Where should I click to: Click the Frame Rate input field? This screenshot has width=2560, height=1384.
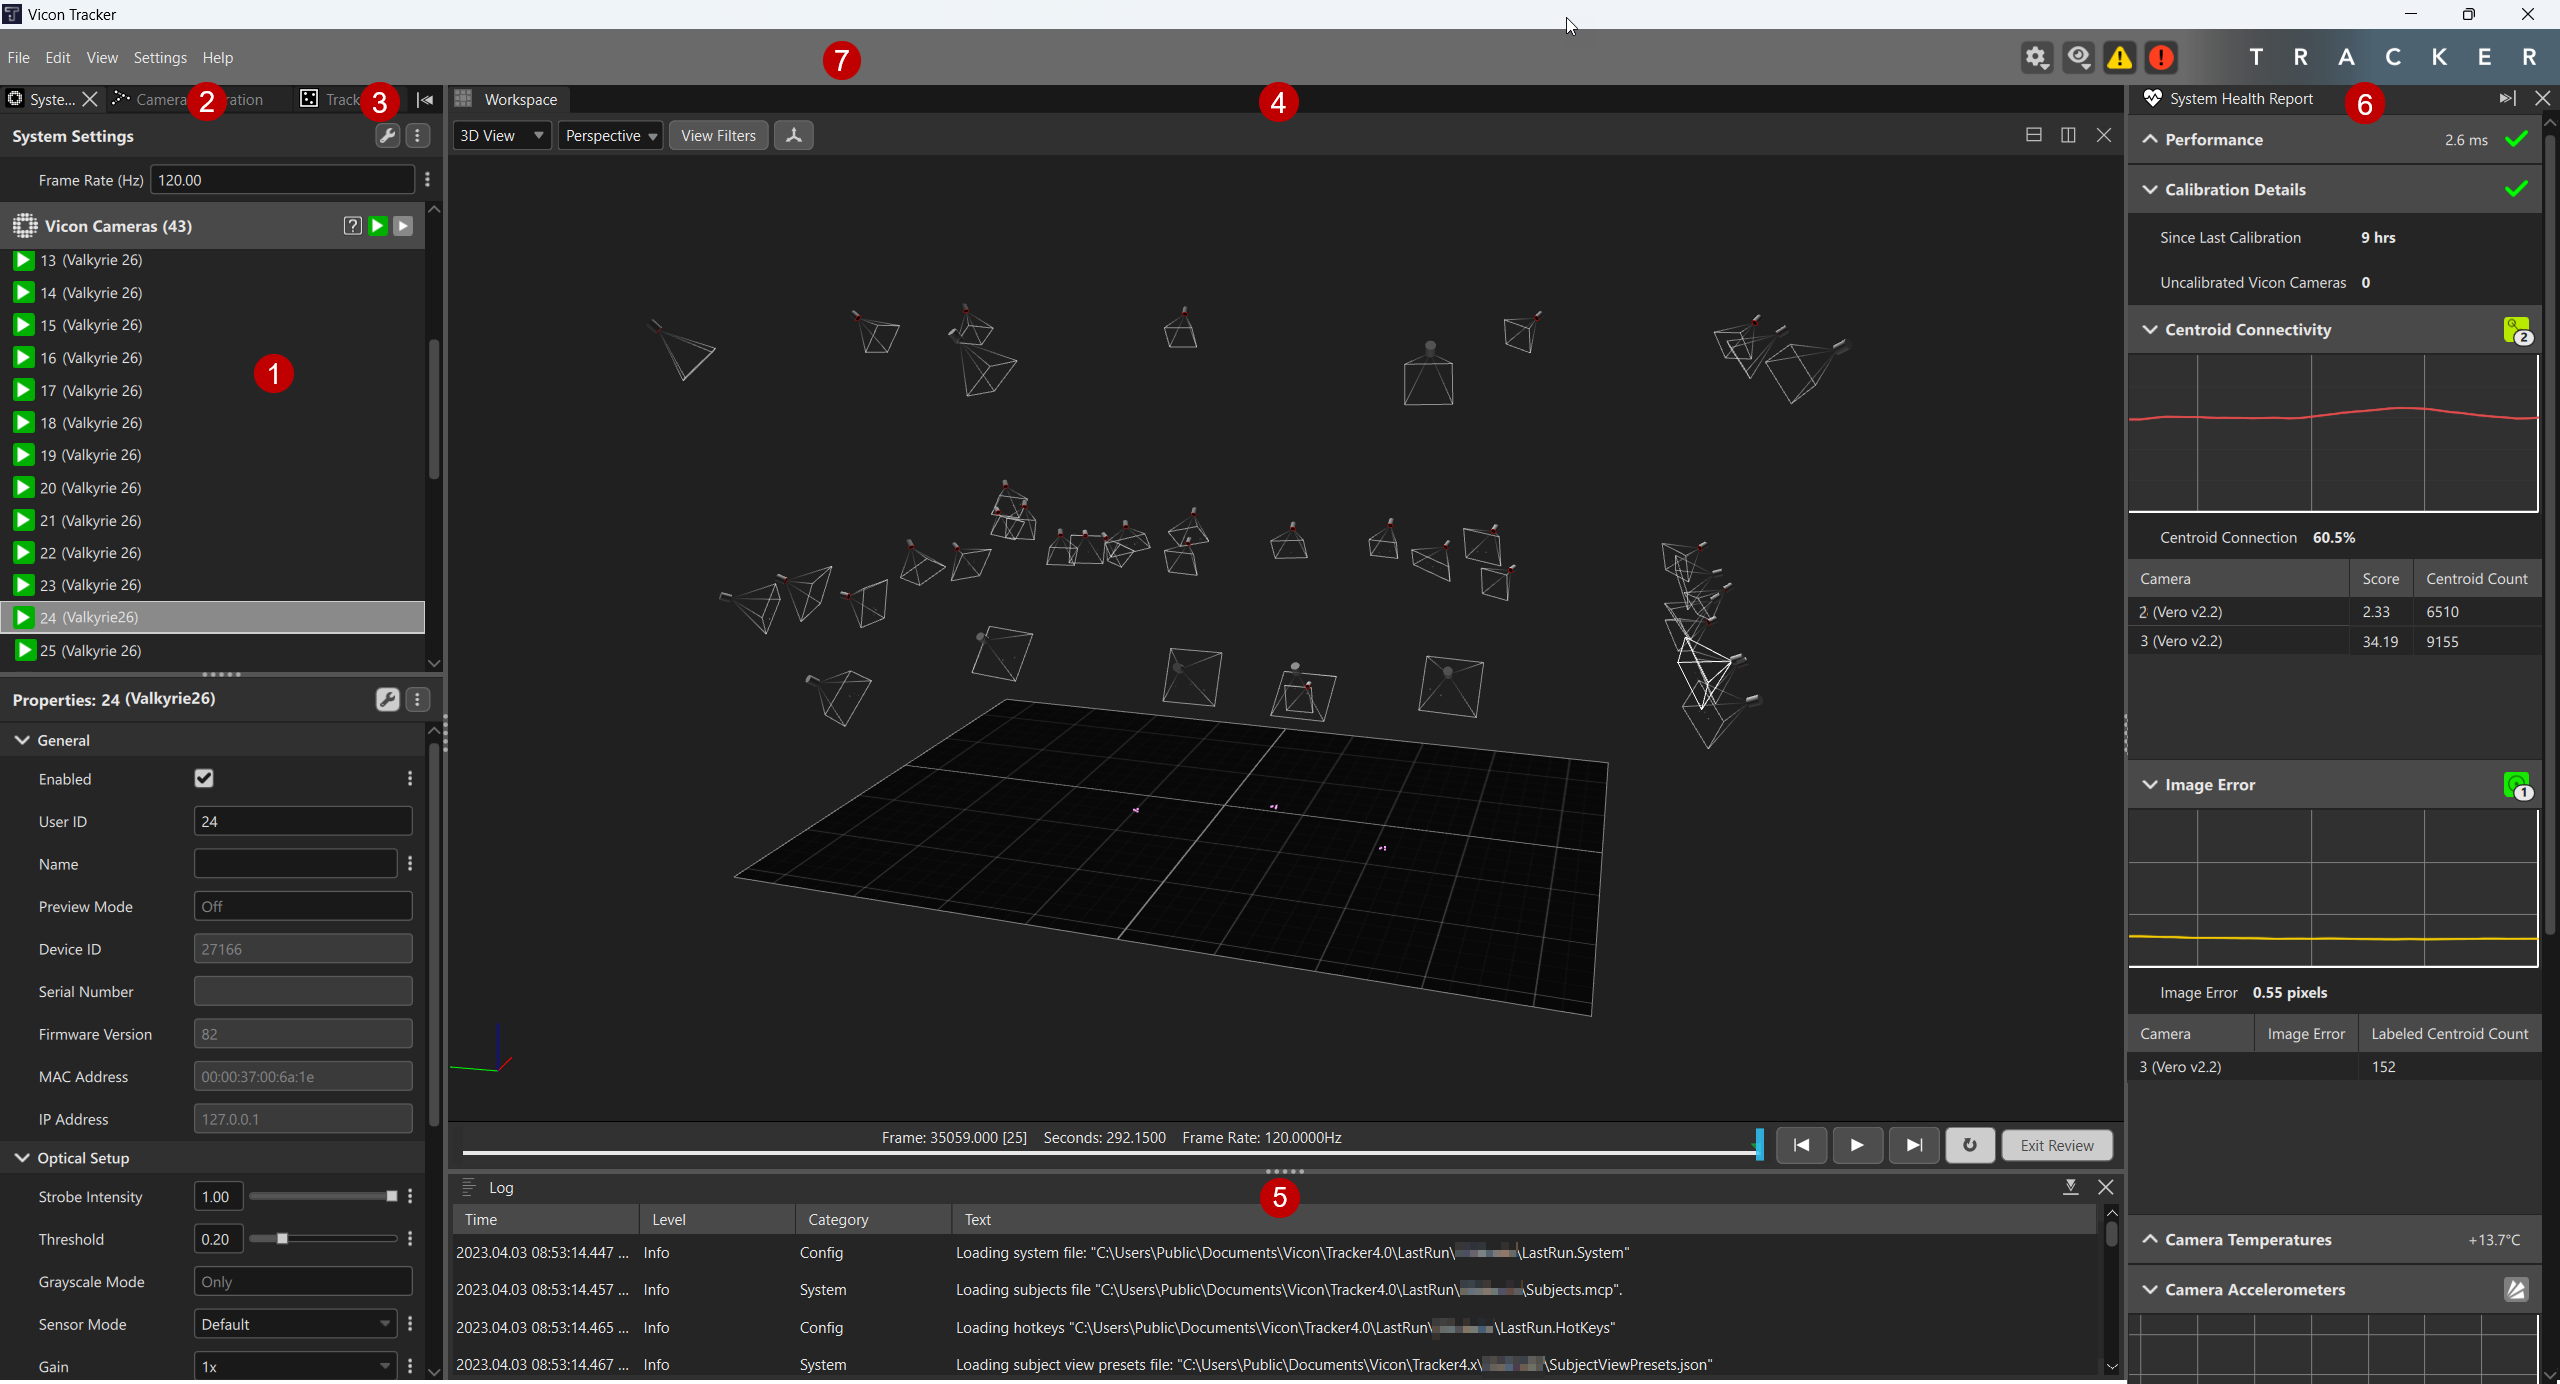pos(282,180)
